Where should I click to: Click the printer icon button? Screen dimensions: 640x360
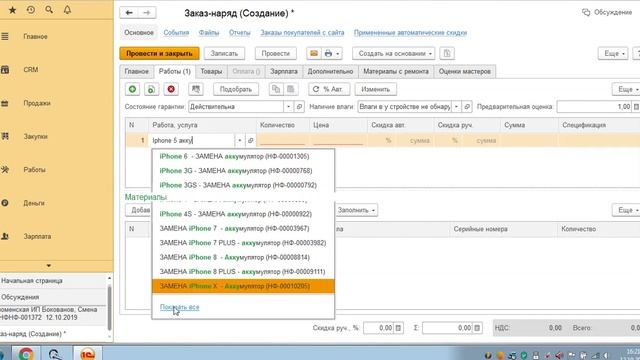[x=328, y=53]
